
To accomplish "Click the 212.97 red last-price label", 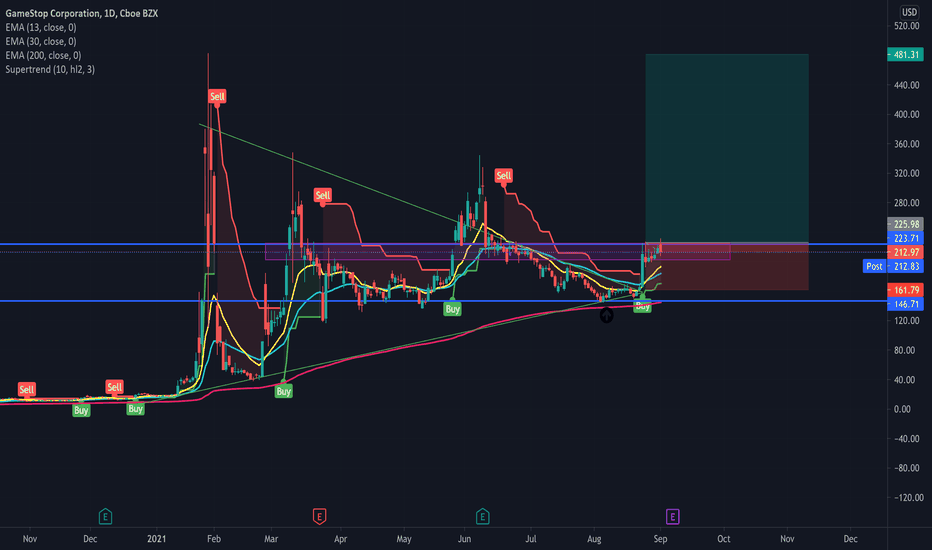I will pyautogui.click(x=905, y=252).
